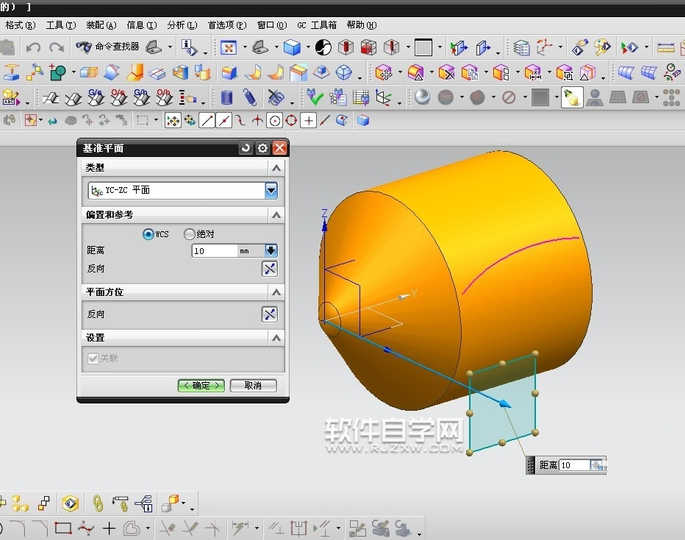Open the 工具 (Tools) menu

click(61, 24)
